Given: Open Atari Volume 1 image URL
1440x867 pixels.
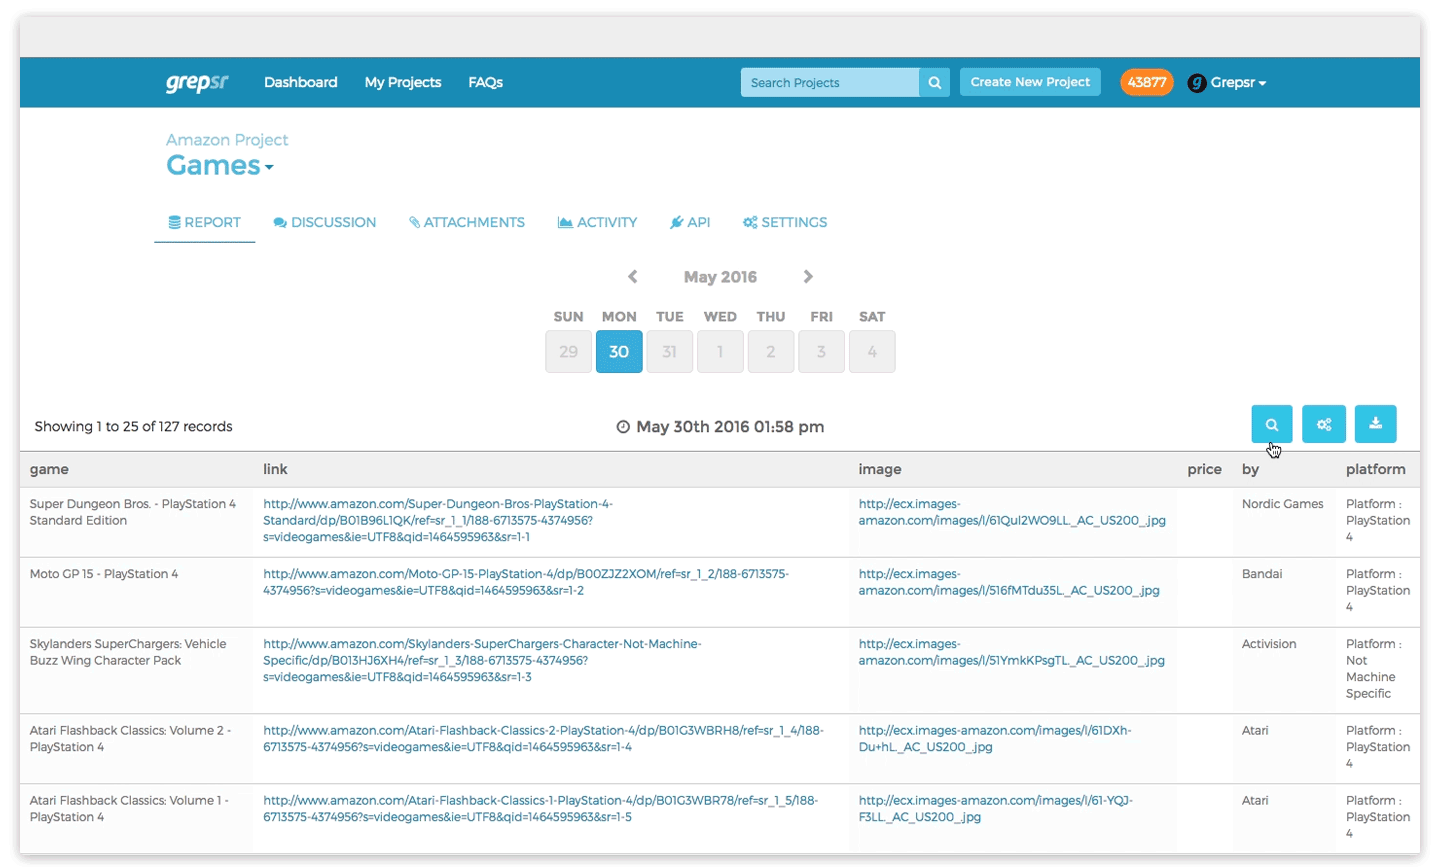Looking at the screenshot, I should point(995,808).
